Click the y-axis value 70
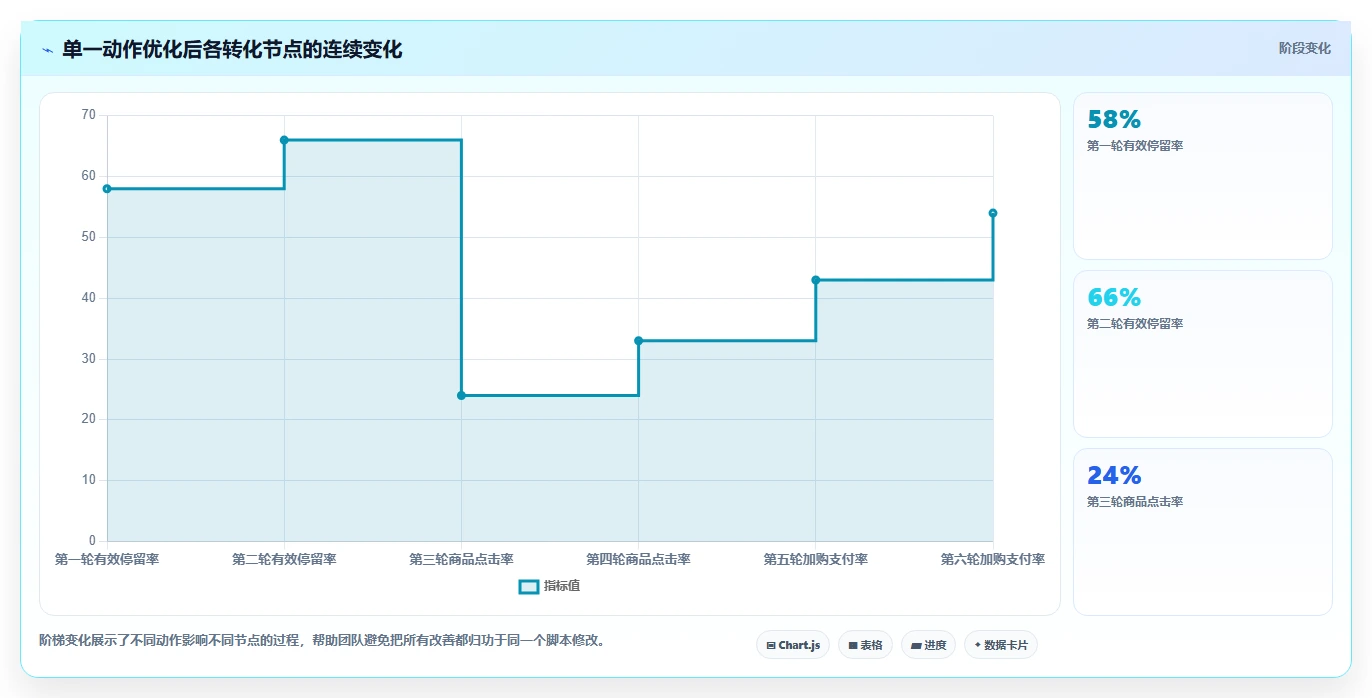The width and height of the screenshot is (1372, 698). 89,115
